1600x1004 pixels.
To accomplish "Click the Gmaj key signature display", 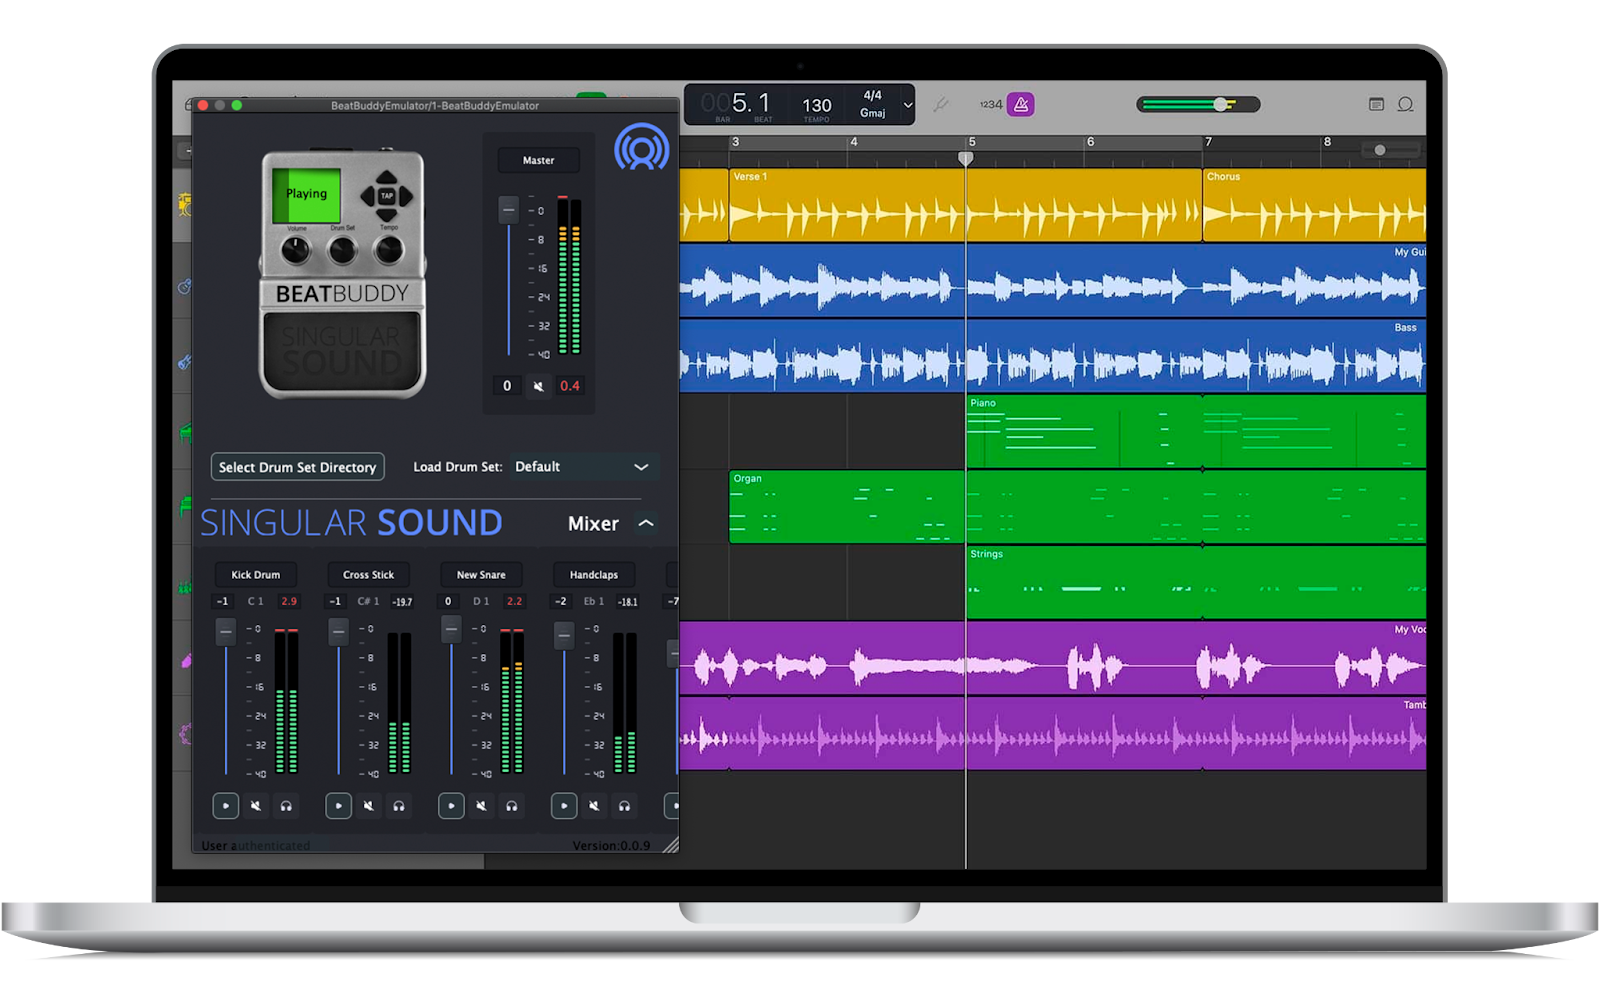I will (873, 113).
